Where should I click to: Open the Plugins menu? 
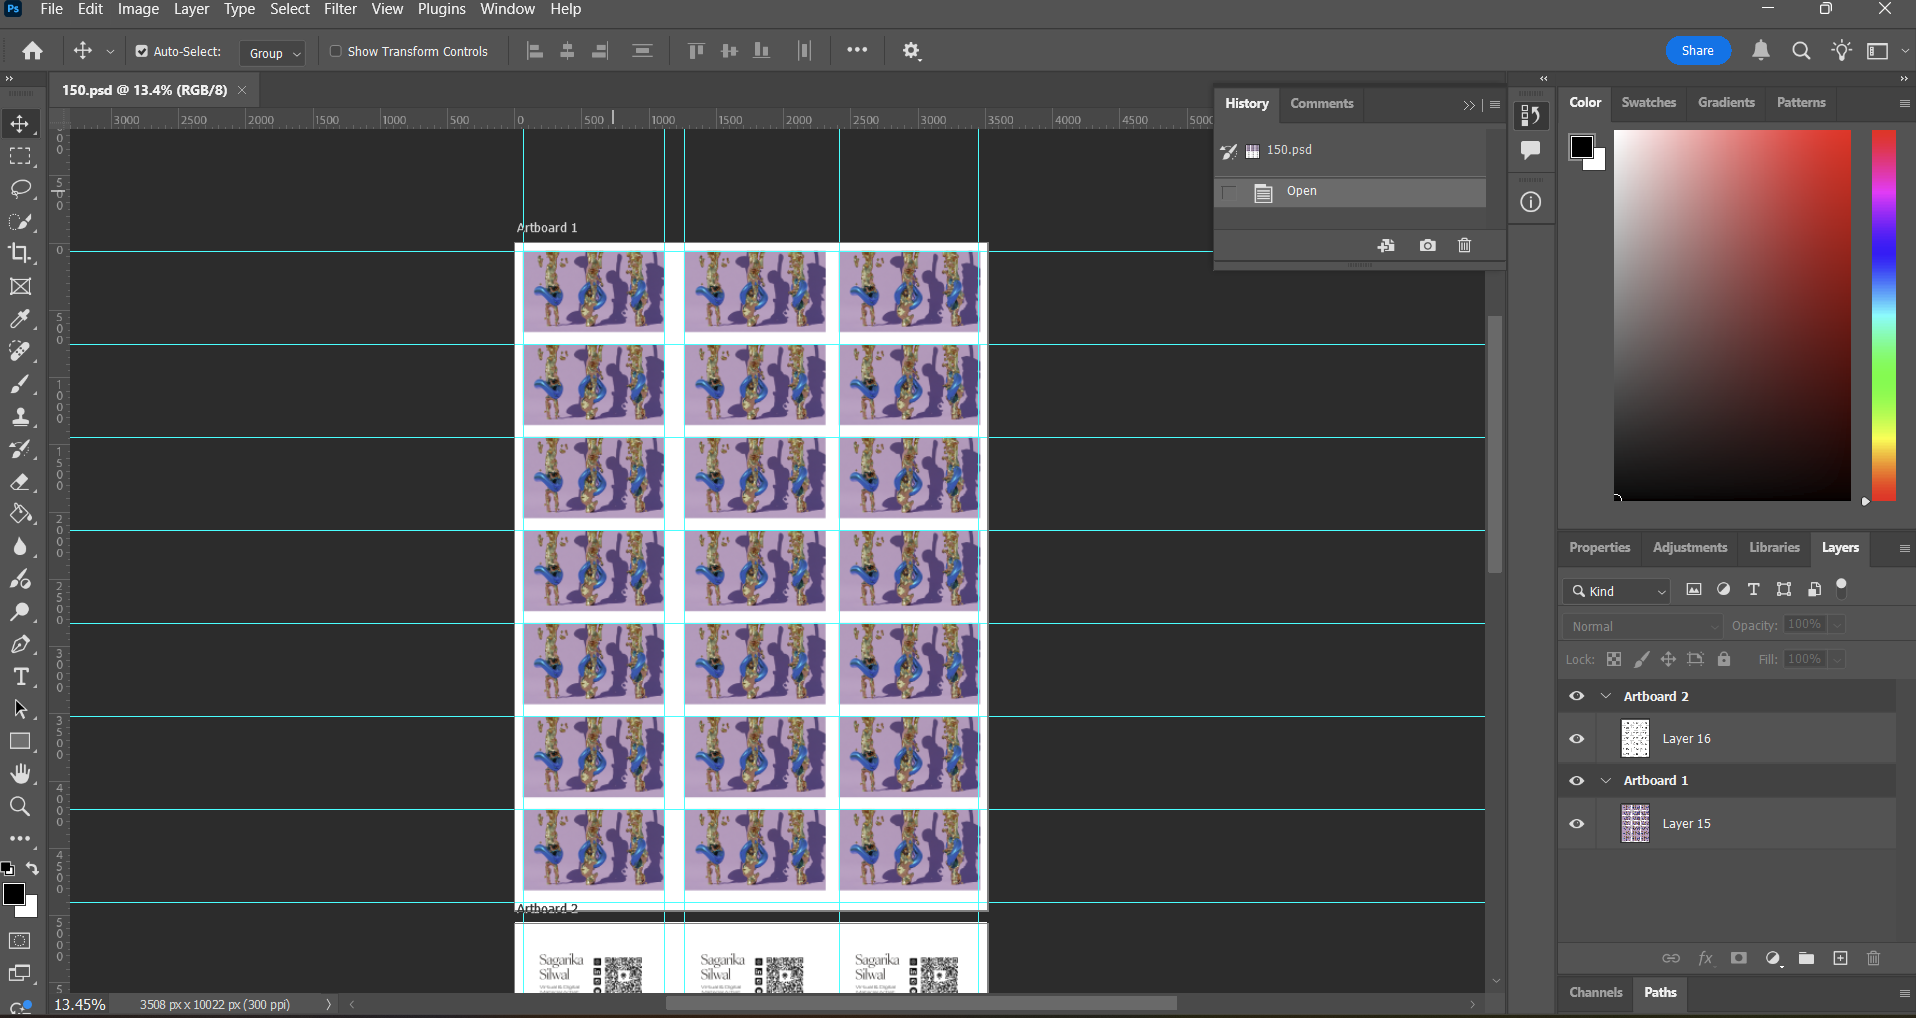(x=441, y=9)
